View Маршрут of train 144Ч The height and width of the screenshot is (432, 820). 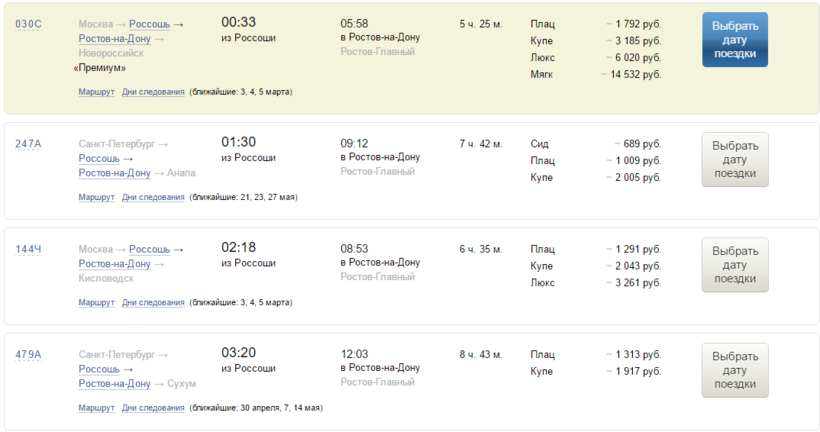[x=96, y=302]
